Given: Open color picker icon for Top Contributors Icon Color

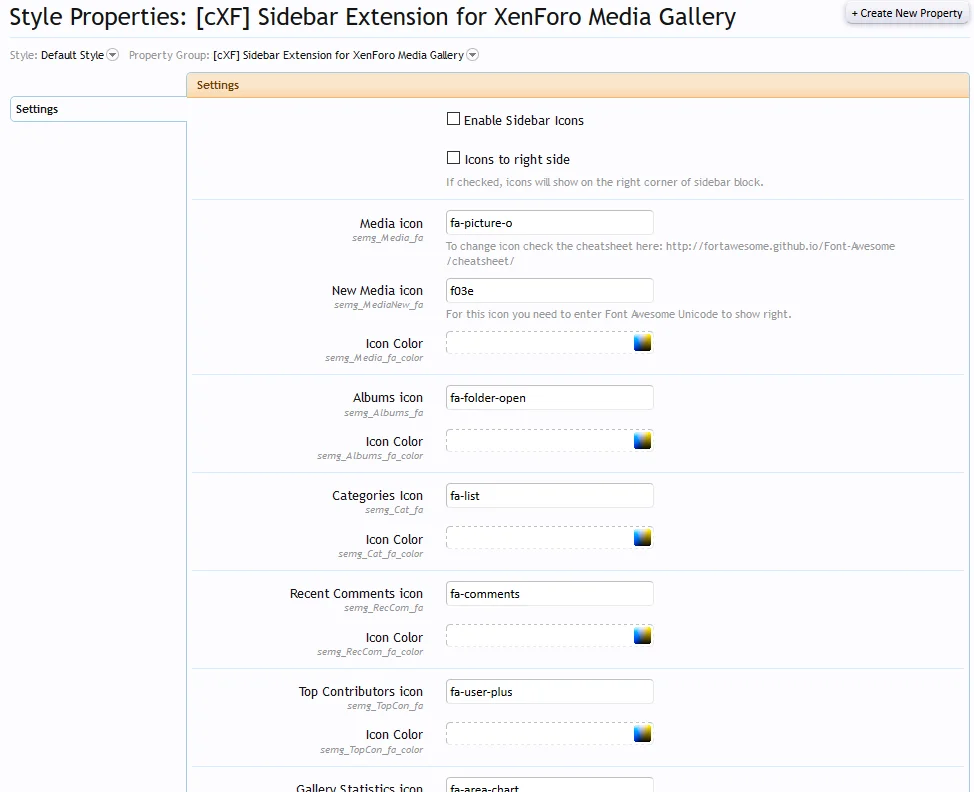Looking at the screenshot, I should (642, 734).
